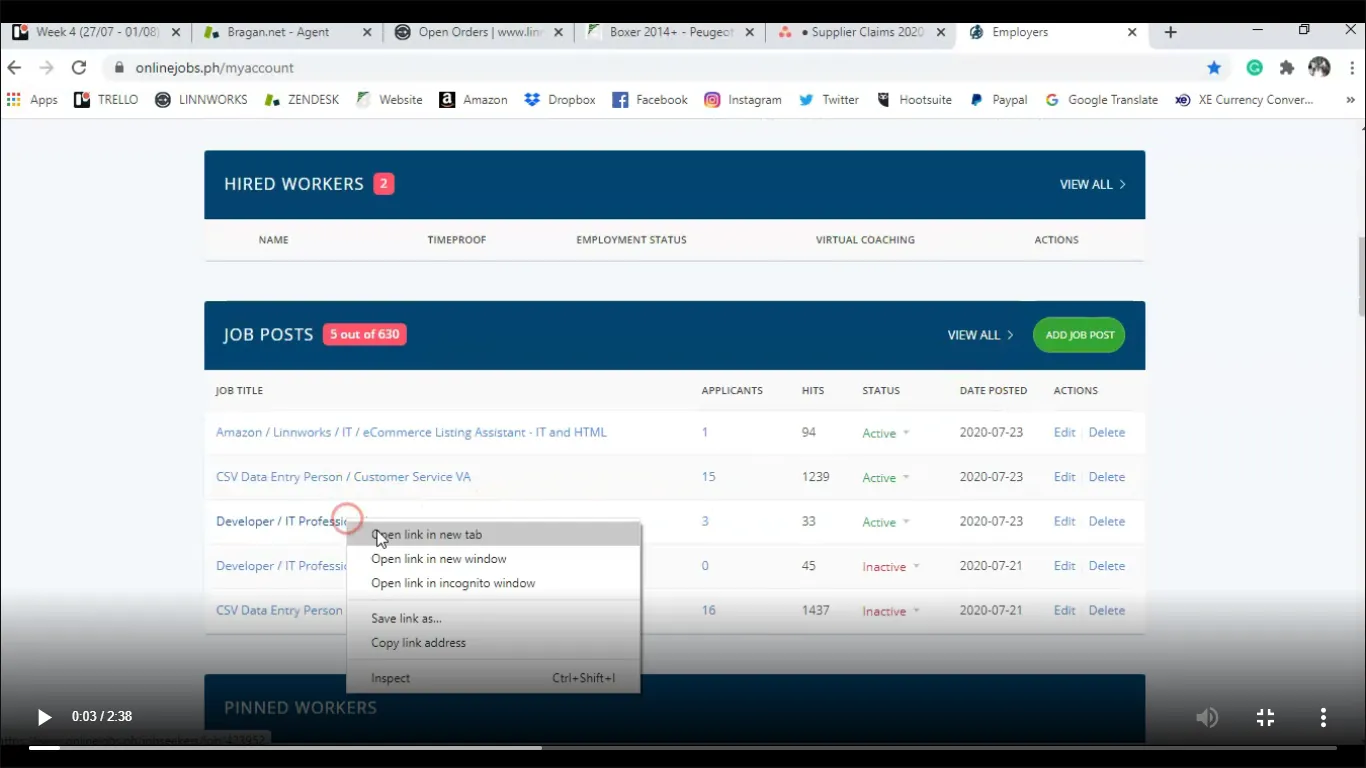1366x768 pixels.
Task: Click the onlinejobs.ph address bar
Action: [x=650, y=68]
